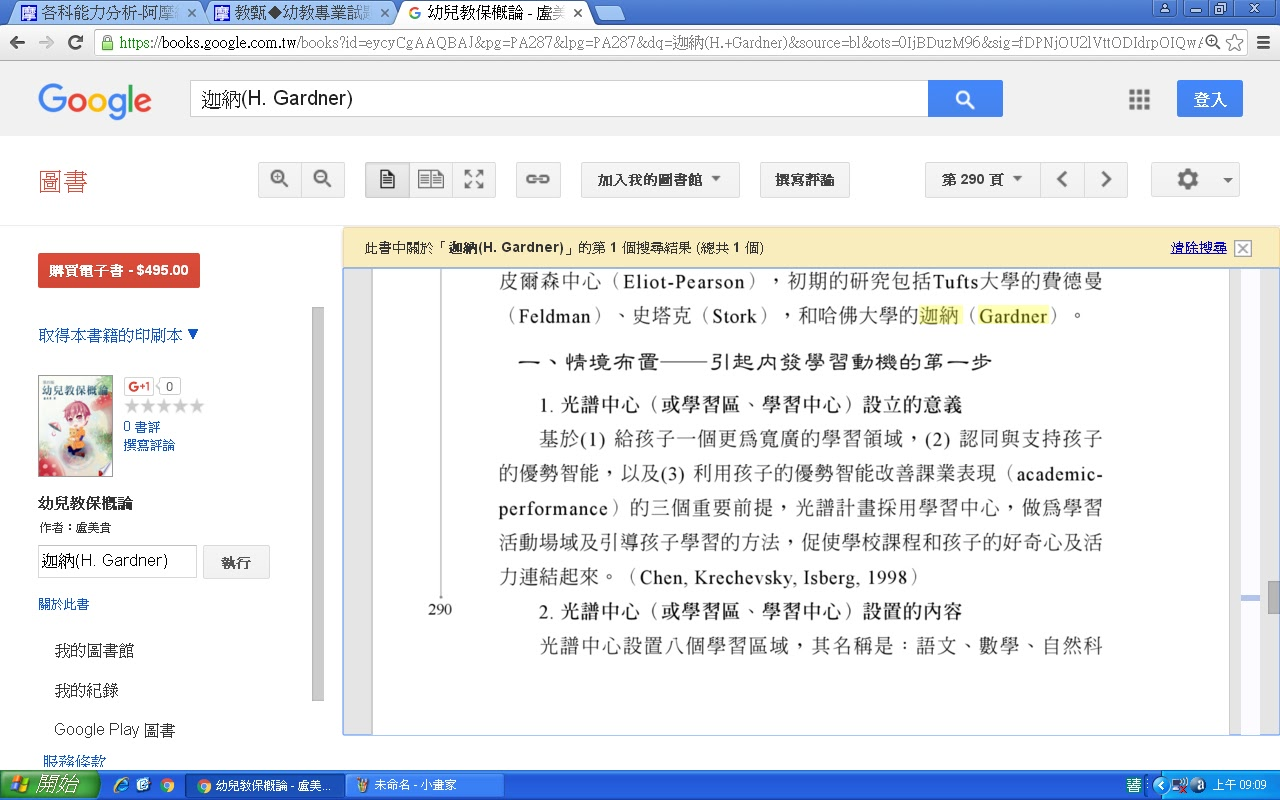The image size is (1280, 800).
Task: Switch to single page view
Action: point(387,180)
